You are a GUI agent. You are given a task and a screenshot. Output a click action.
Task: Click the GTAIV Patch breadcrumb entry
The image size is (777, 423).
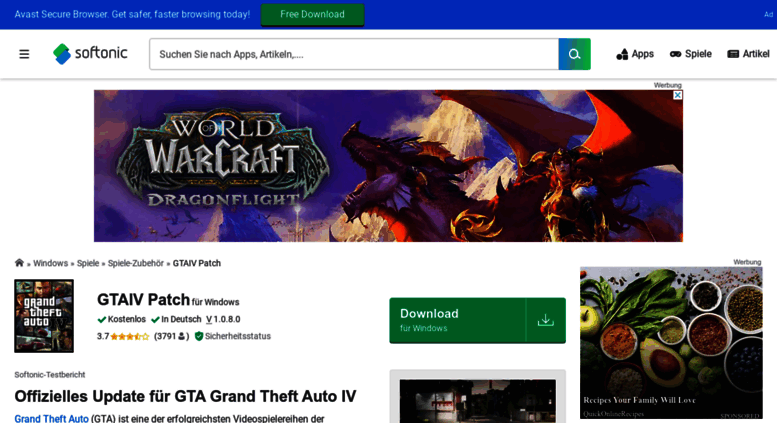197,263
